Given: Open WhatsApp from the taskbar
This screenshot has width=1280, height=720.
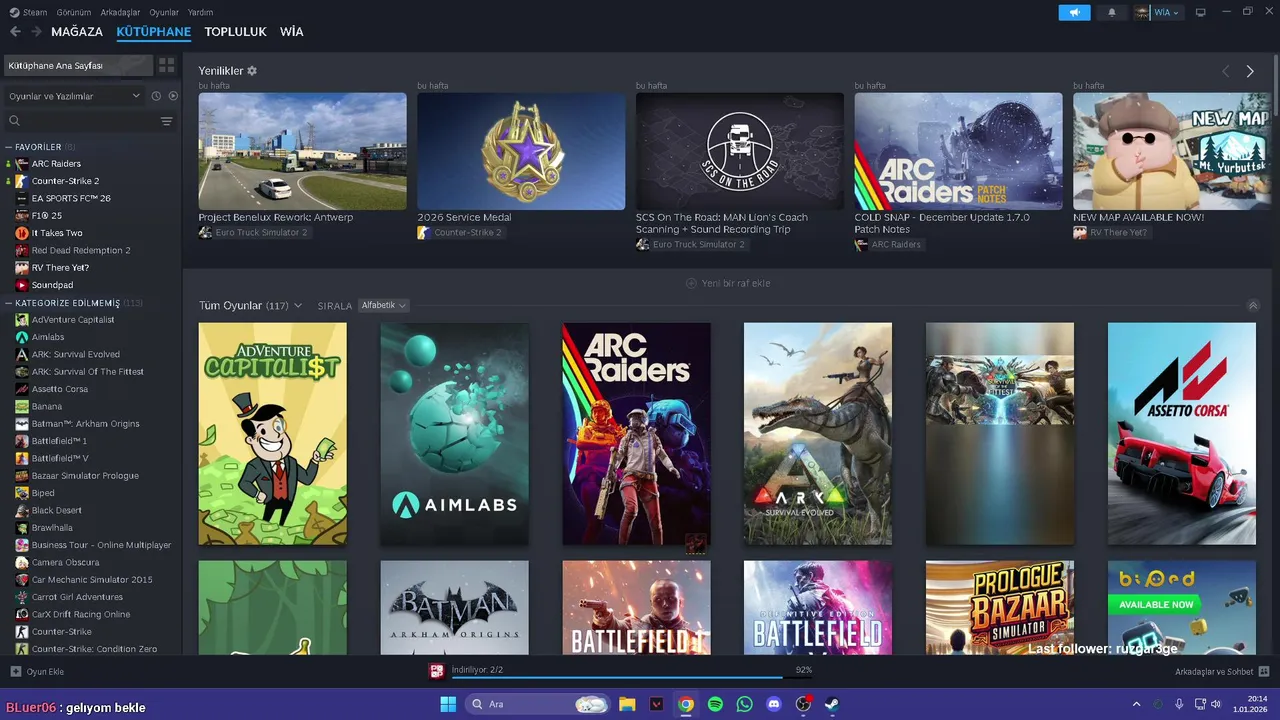Looking at the screenshot, I should tap(744, 704).
